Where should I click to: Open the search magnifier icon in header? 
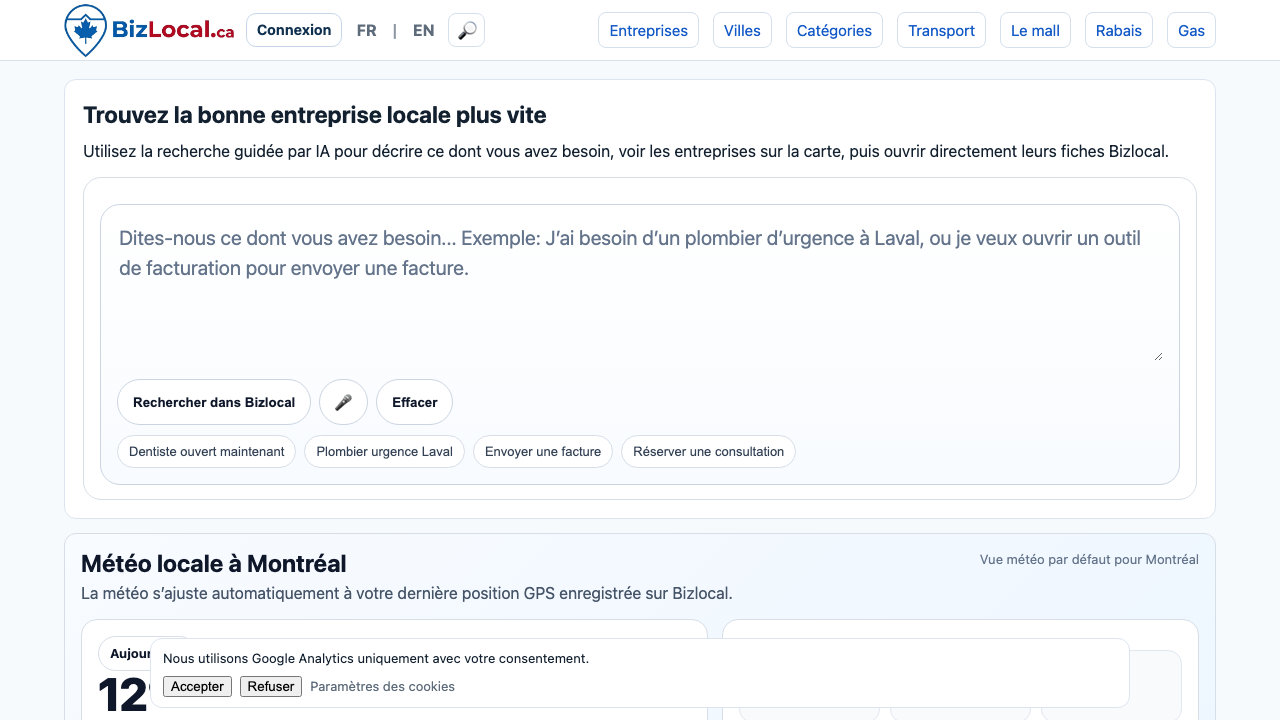click(466, 30)
